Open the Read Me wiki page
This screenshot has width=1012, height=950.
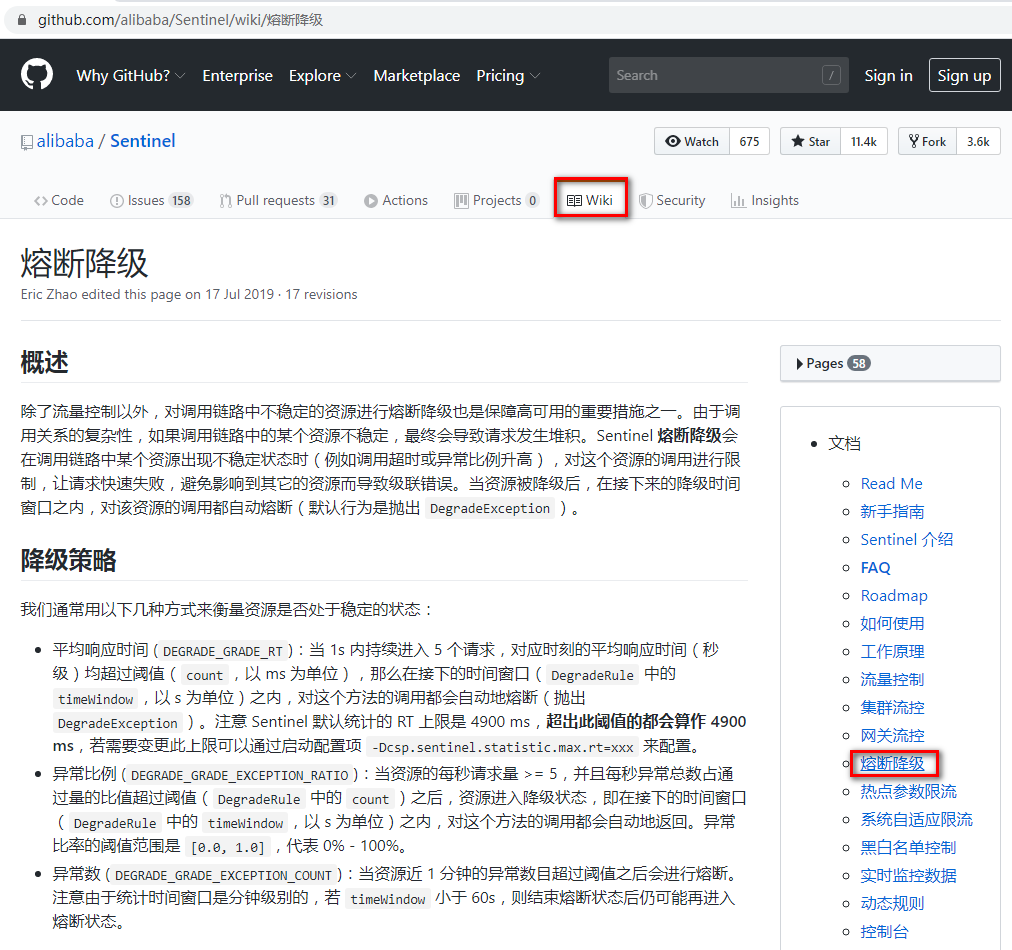tap(891, 483)
